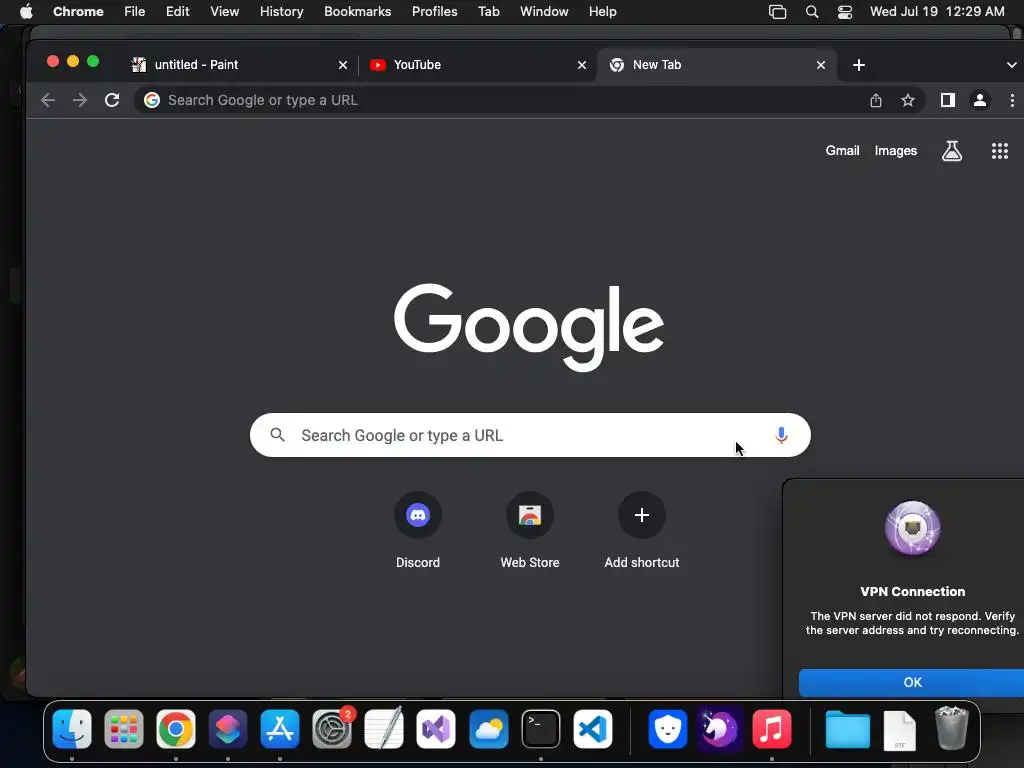This screenshot has width=1024, height=768.
Task: Open Control Center in the menu bar
Action: tap(844, 12)
